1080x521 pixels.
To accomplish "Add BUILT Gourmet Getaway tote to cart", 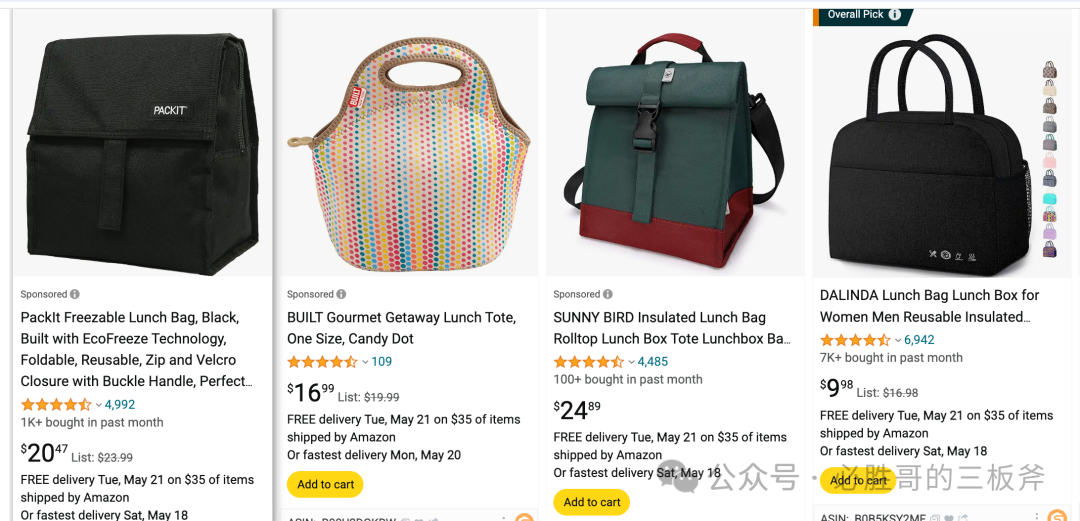I will coord(325,484).
